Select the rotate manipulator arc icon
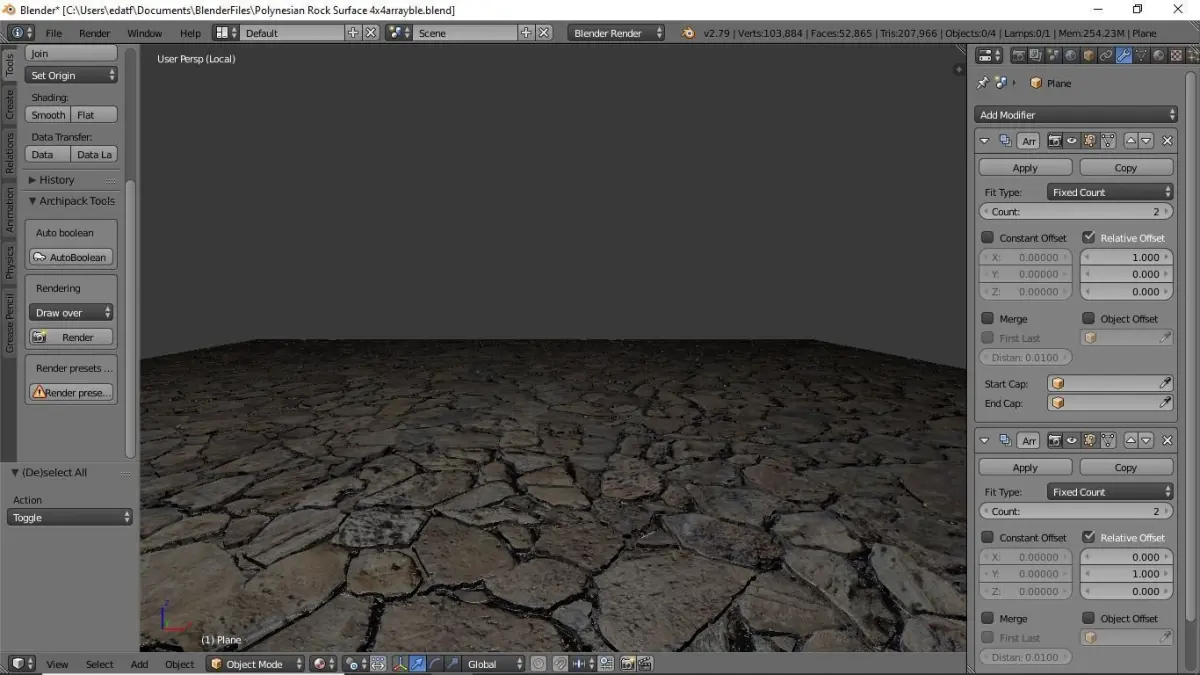 click(435, 663)
